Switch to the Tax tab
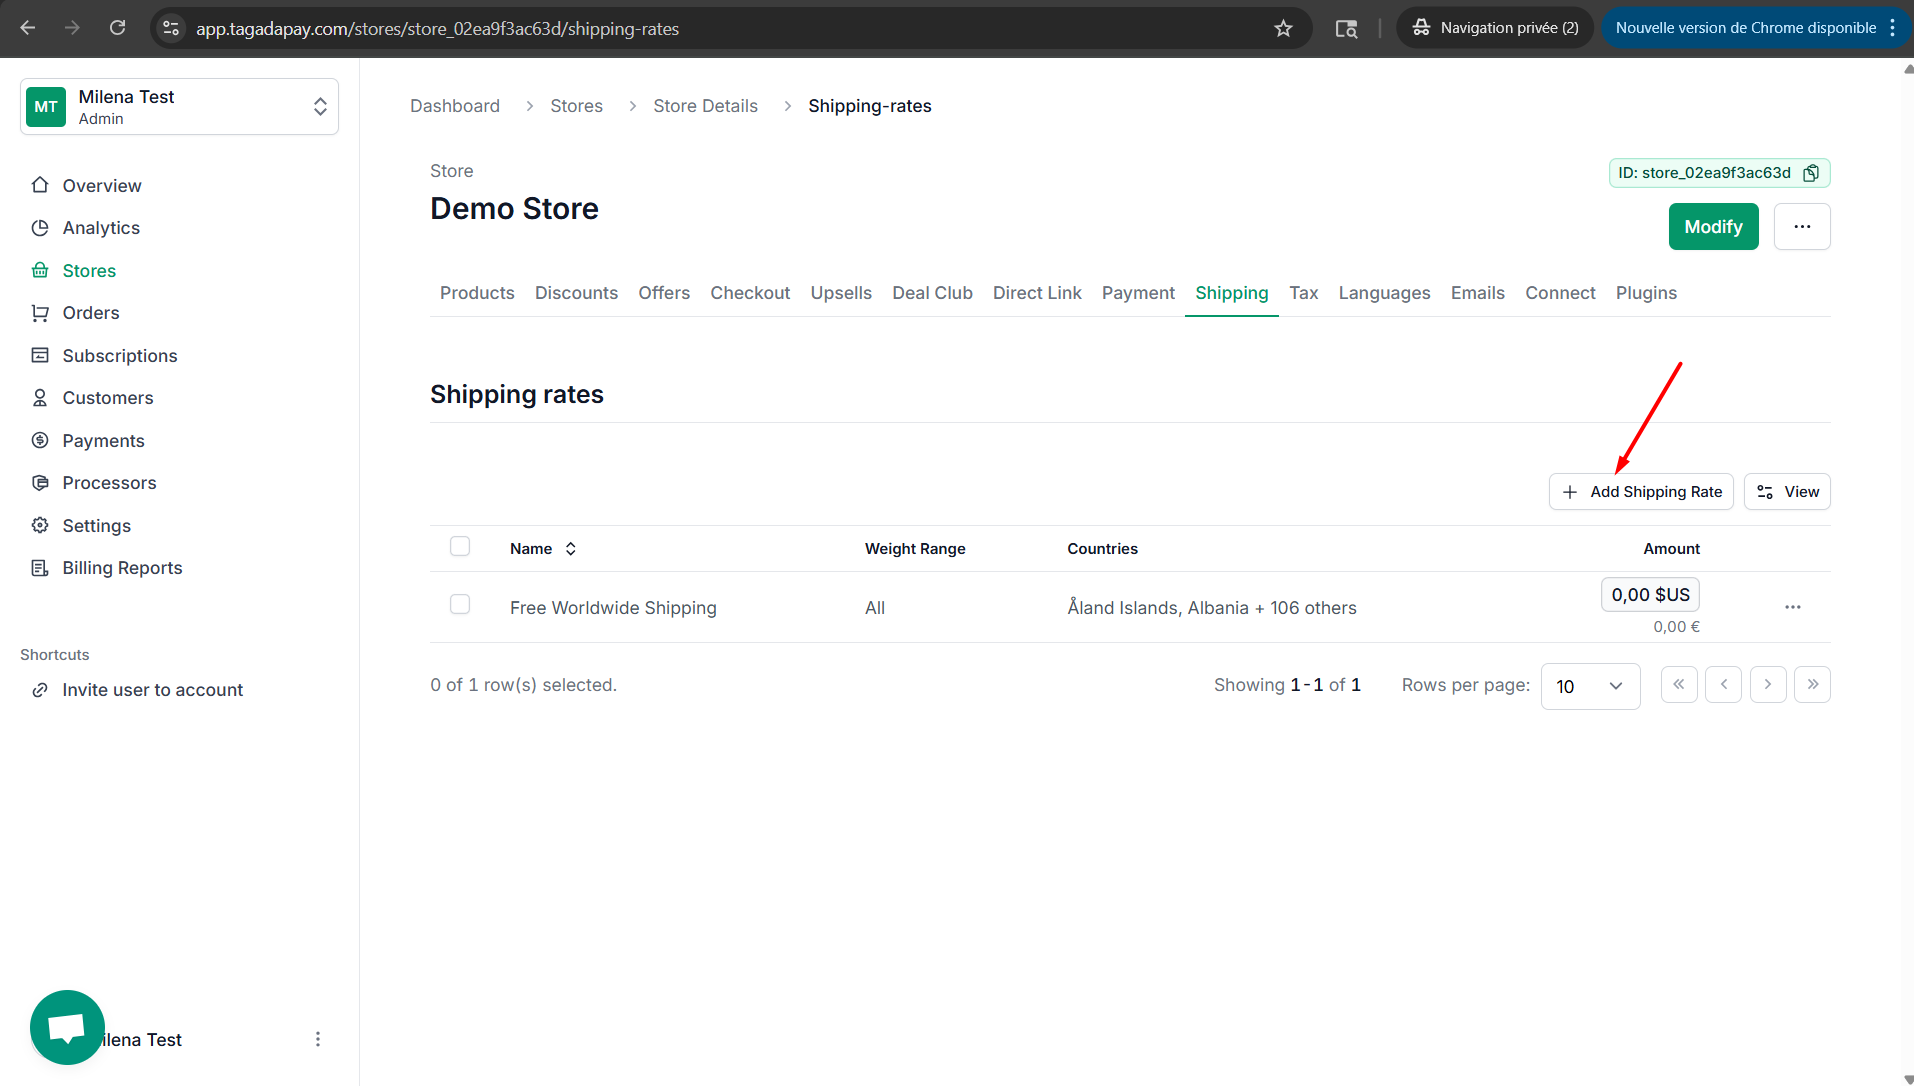1914x1086 pixels. pos(1303,293)
